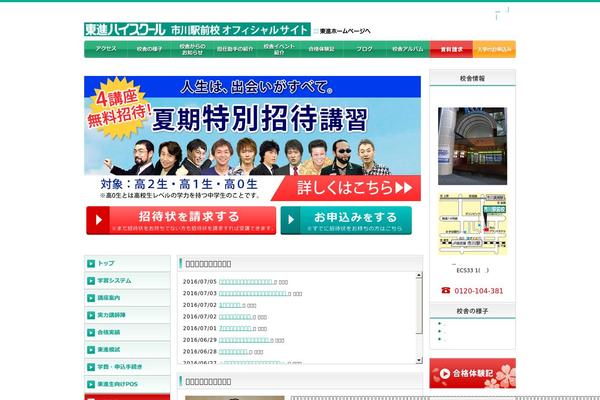Screen dimensions: 600x400
Task: Follow the 東進ホームページへ link
Action: tap(345, 31)
